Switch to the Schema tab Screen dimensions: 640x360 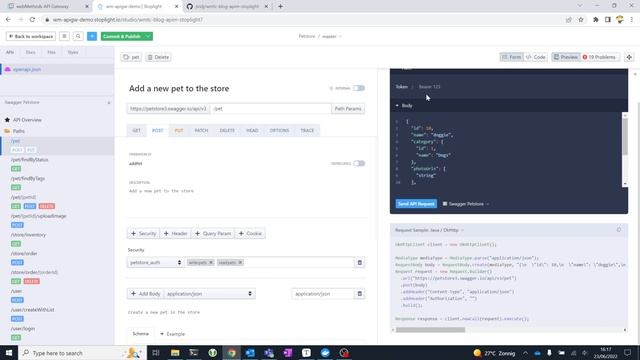140,334
